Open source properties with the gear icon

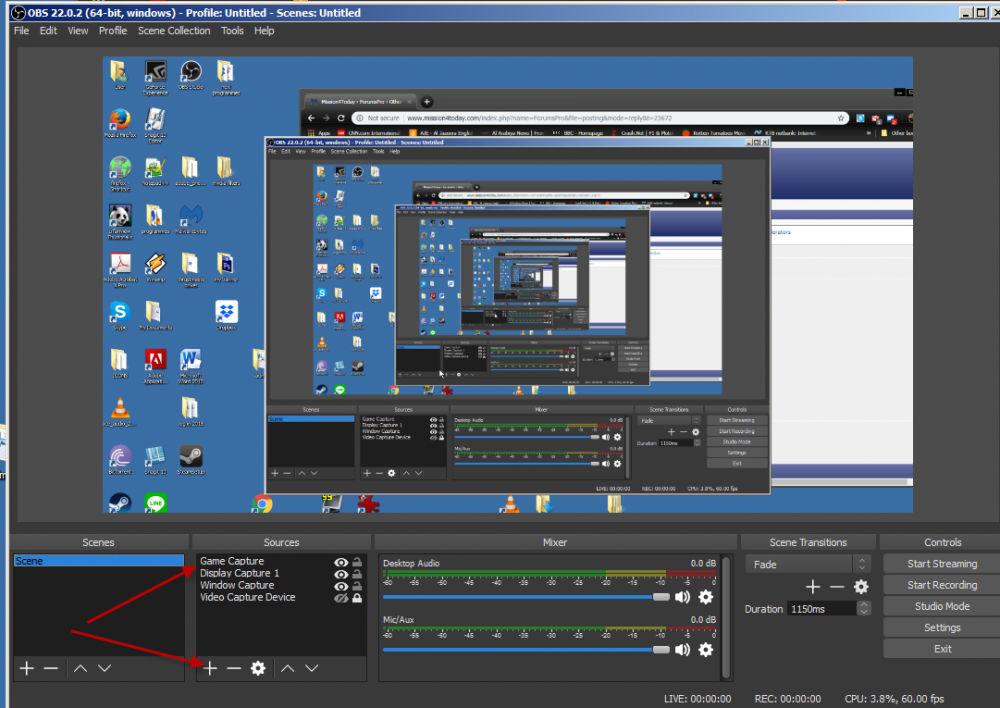click(258, 668)
